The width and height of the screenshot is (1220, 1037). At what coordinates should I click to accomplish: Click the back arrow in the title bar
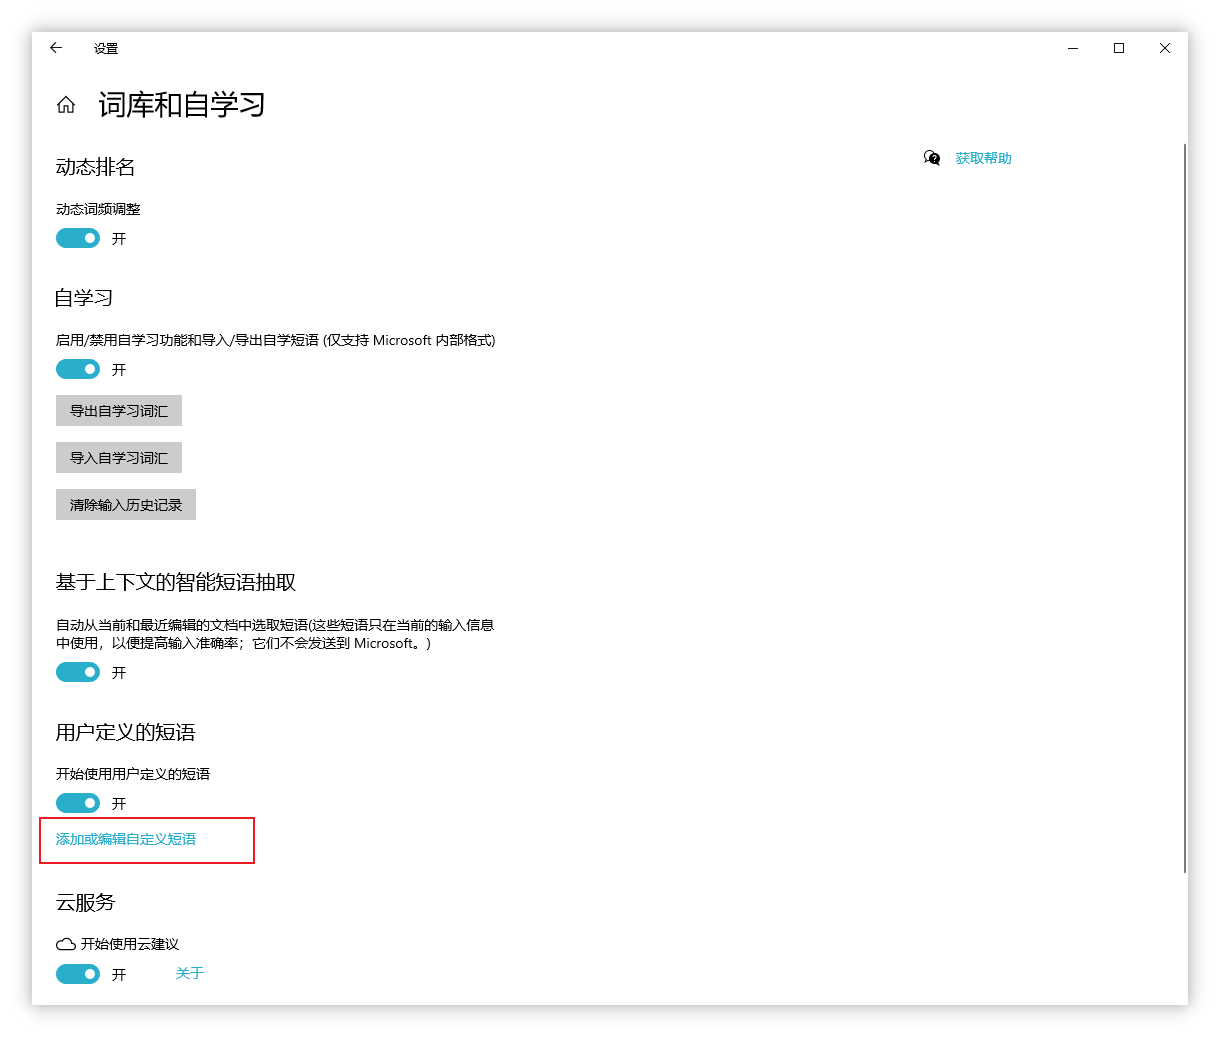pyautogui.click(x=55, y=47)
